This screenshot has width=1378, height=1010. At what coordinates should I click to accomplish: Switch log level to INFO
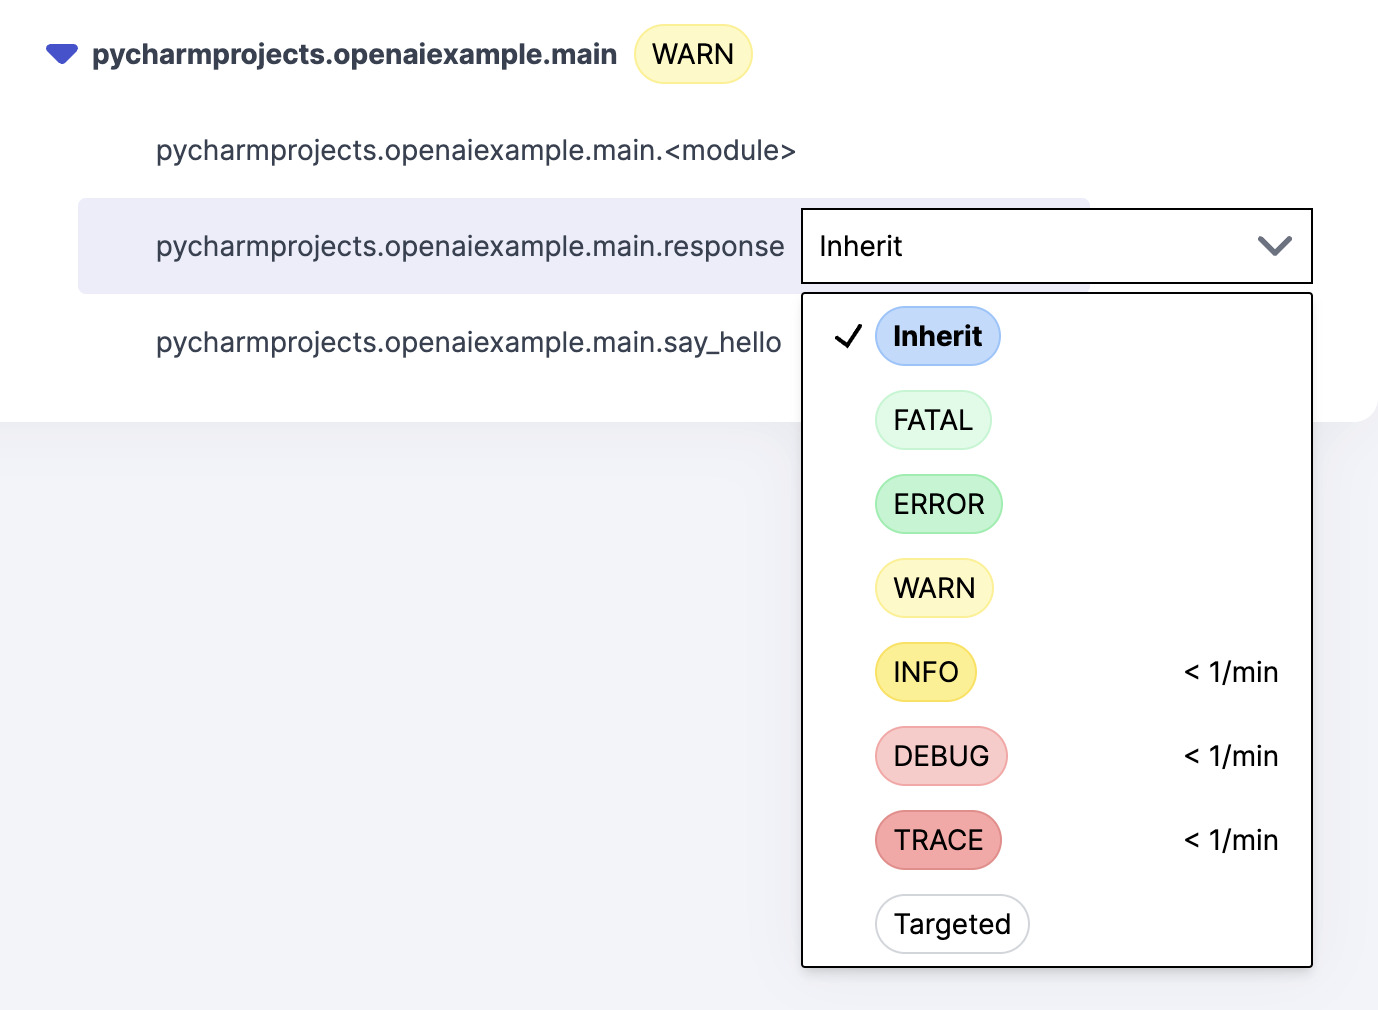(x=925, y=672)
